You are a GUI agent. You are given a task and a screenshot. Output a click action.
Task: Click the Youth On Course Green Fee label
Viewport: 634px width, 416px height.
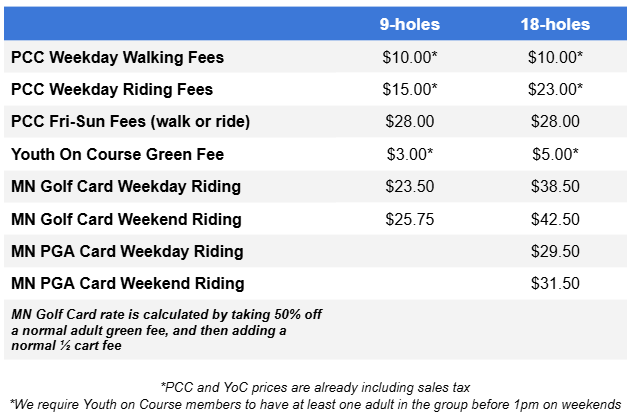click(x=117, y=154)
